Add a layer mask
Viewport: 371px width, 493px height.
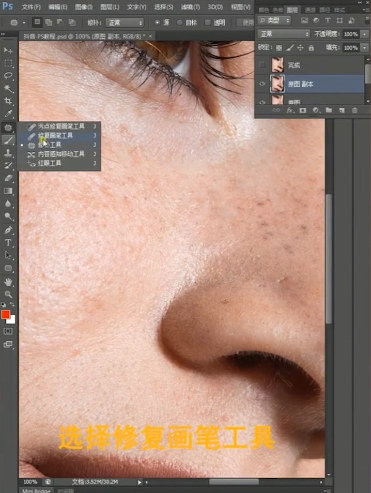(x=303, y=110)
